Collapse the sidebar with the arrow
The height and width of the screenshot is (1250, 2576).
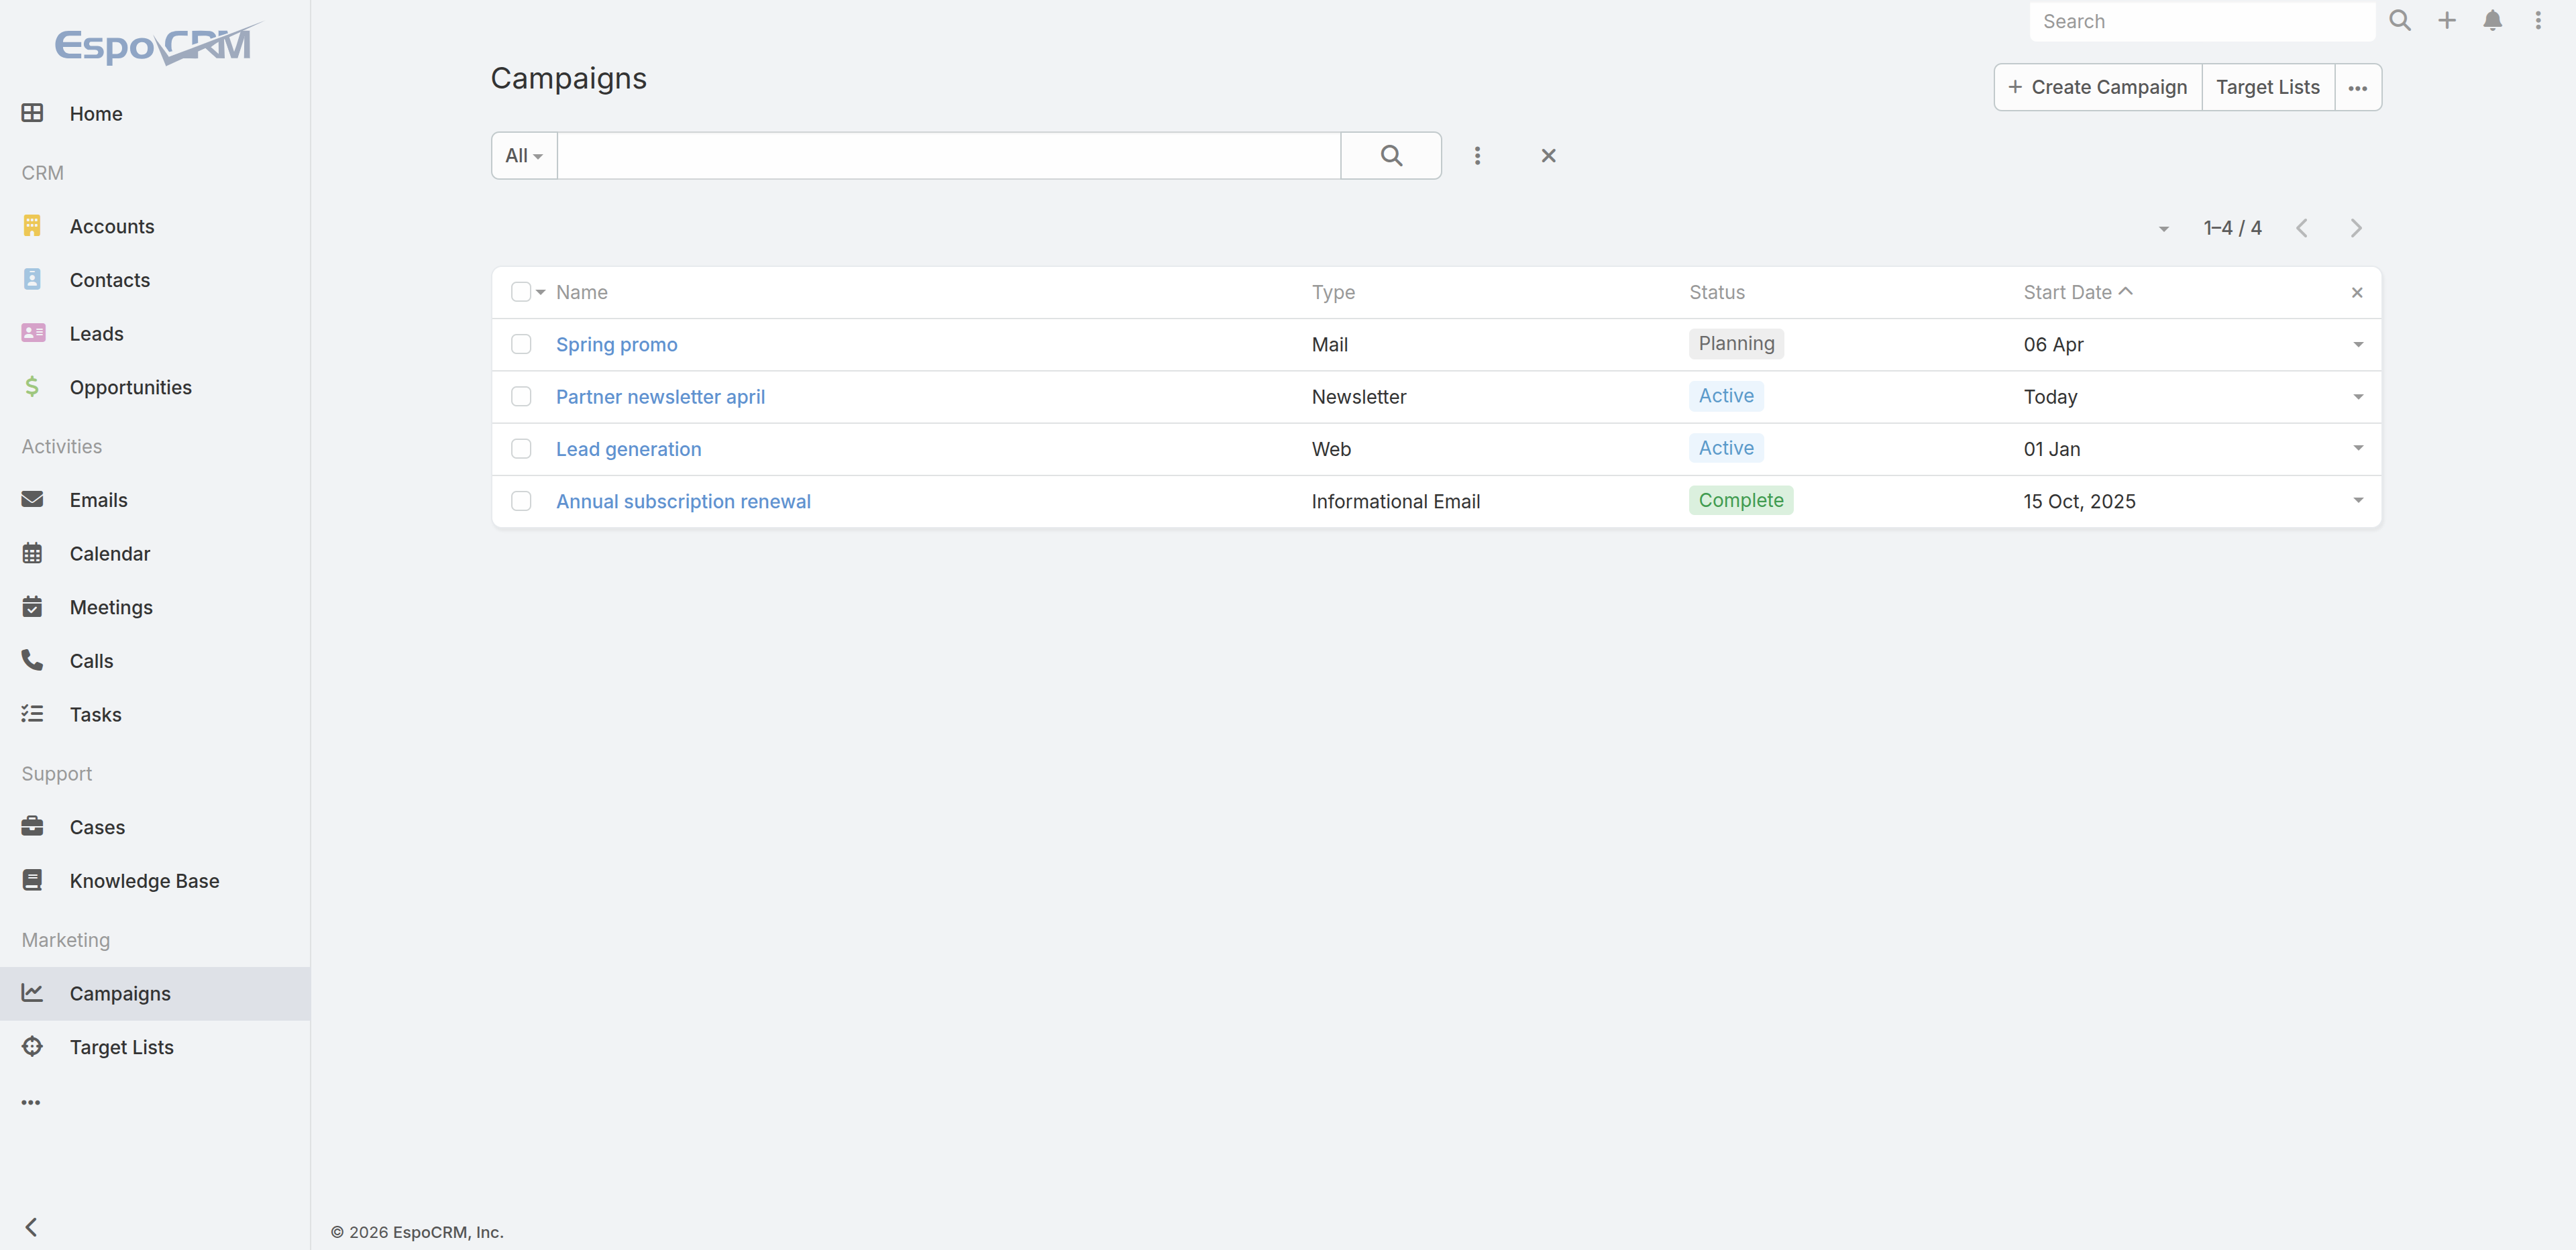31,1227
